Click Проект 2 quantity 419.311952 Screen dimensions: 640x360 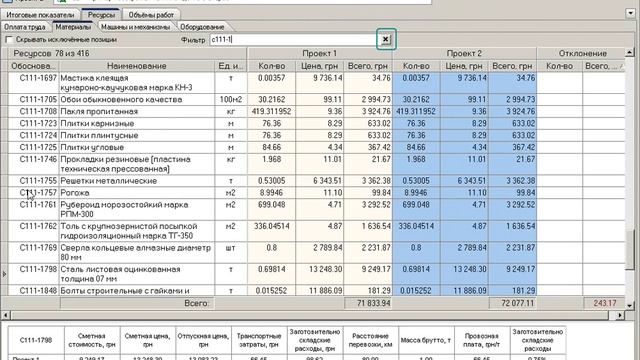point(416,111)
